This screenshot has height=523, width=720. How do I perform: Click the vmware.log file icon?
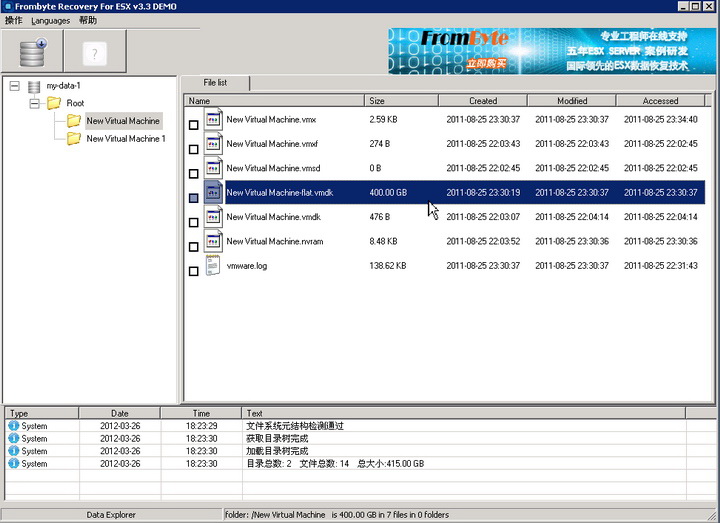coord(213,265)
